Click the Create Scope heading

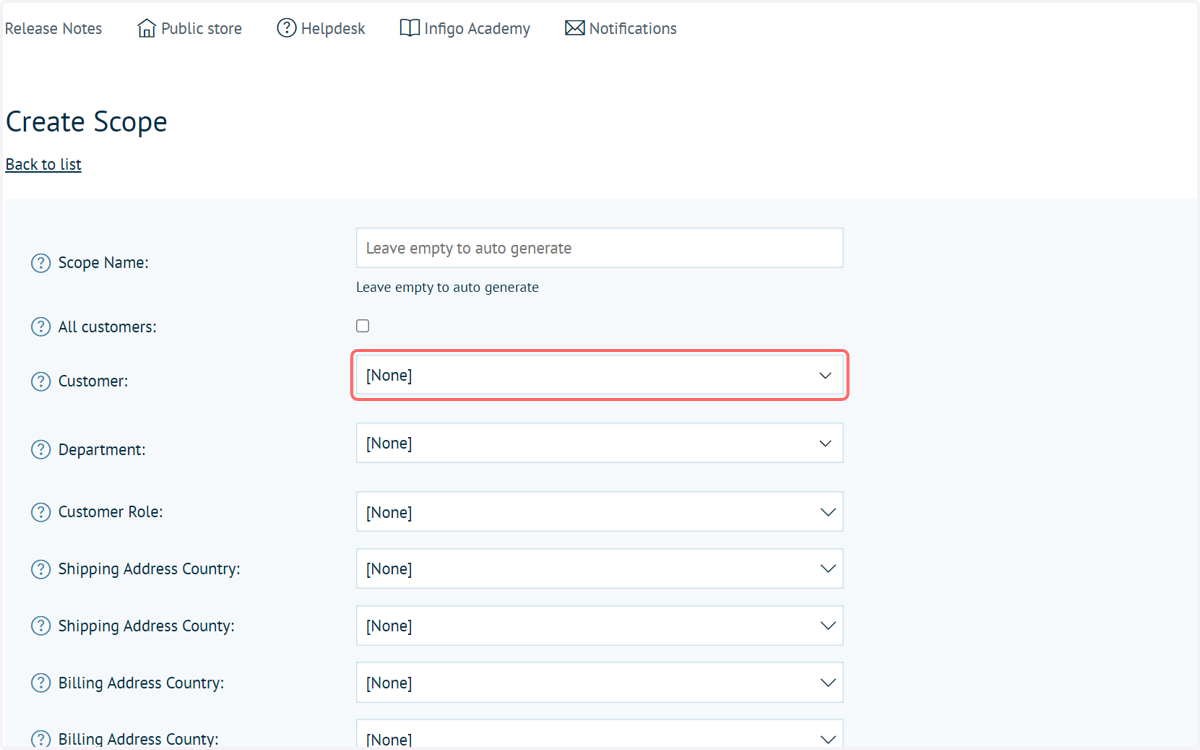point(86,122)
